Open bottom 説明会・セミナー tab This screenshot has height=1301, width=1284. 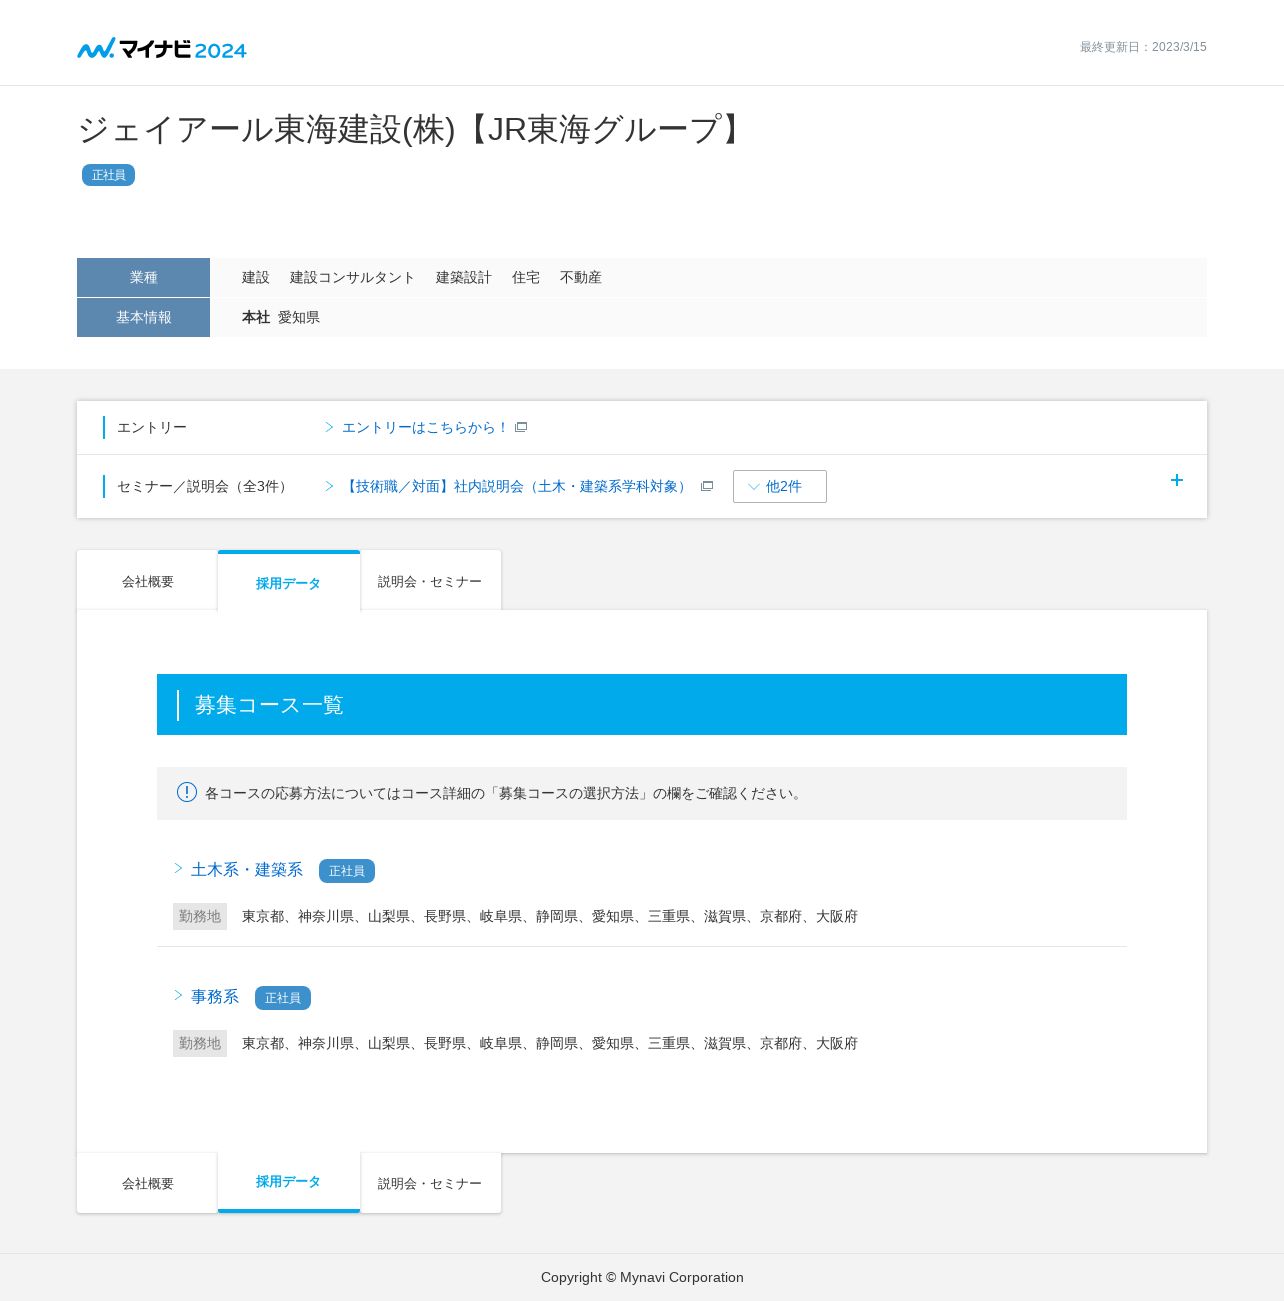click(x=430, y=1183)
